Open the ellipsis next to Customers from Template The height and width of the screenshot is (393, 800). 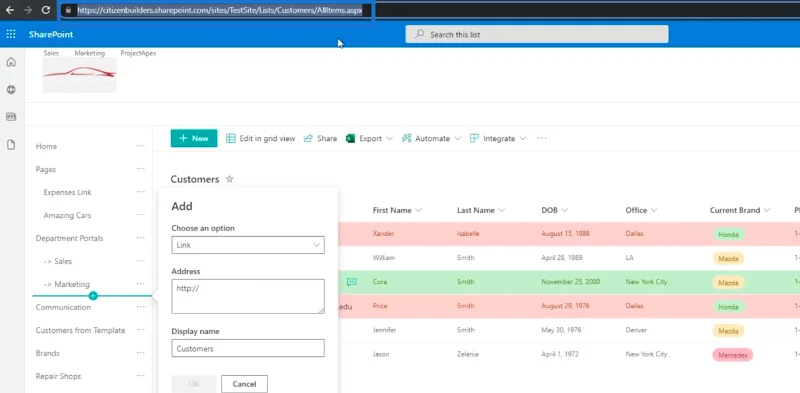tap(141, 330)
